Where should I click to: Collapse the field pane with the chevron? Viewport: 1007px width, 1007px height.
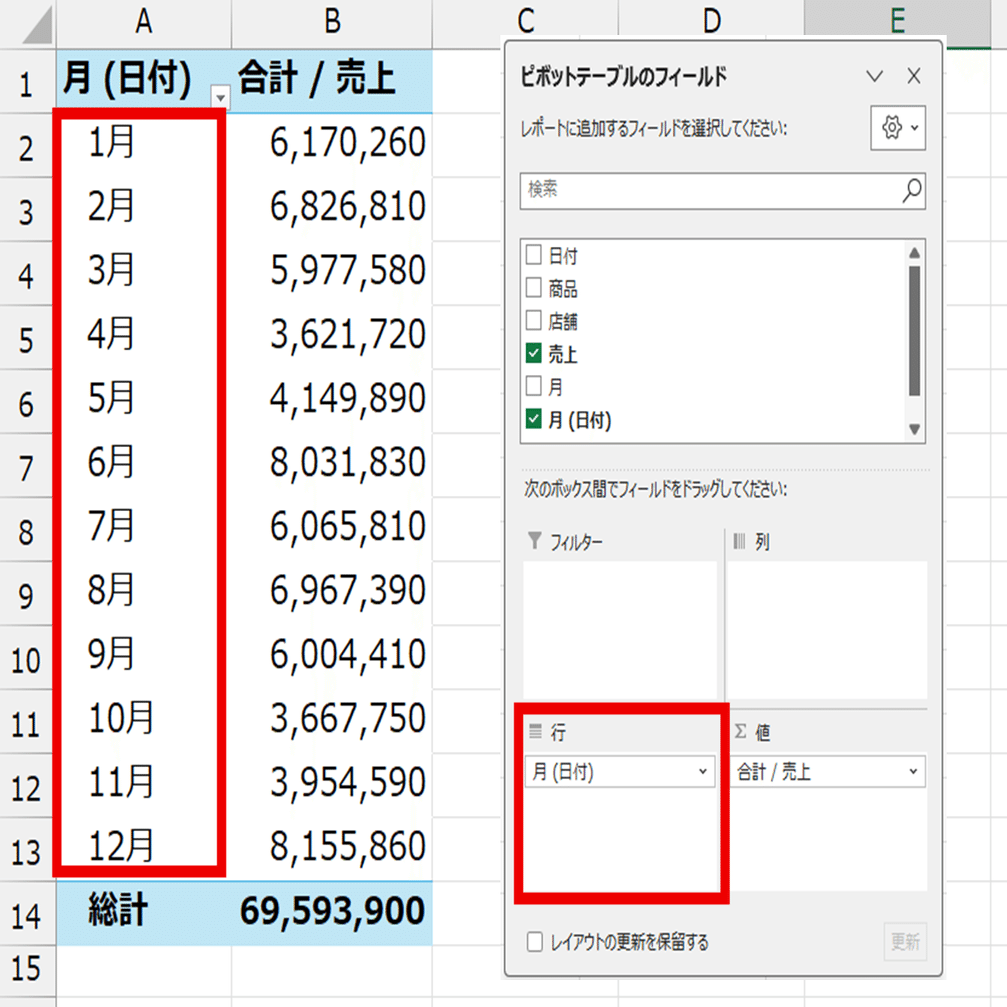(x=875, y=76)
